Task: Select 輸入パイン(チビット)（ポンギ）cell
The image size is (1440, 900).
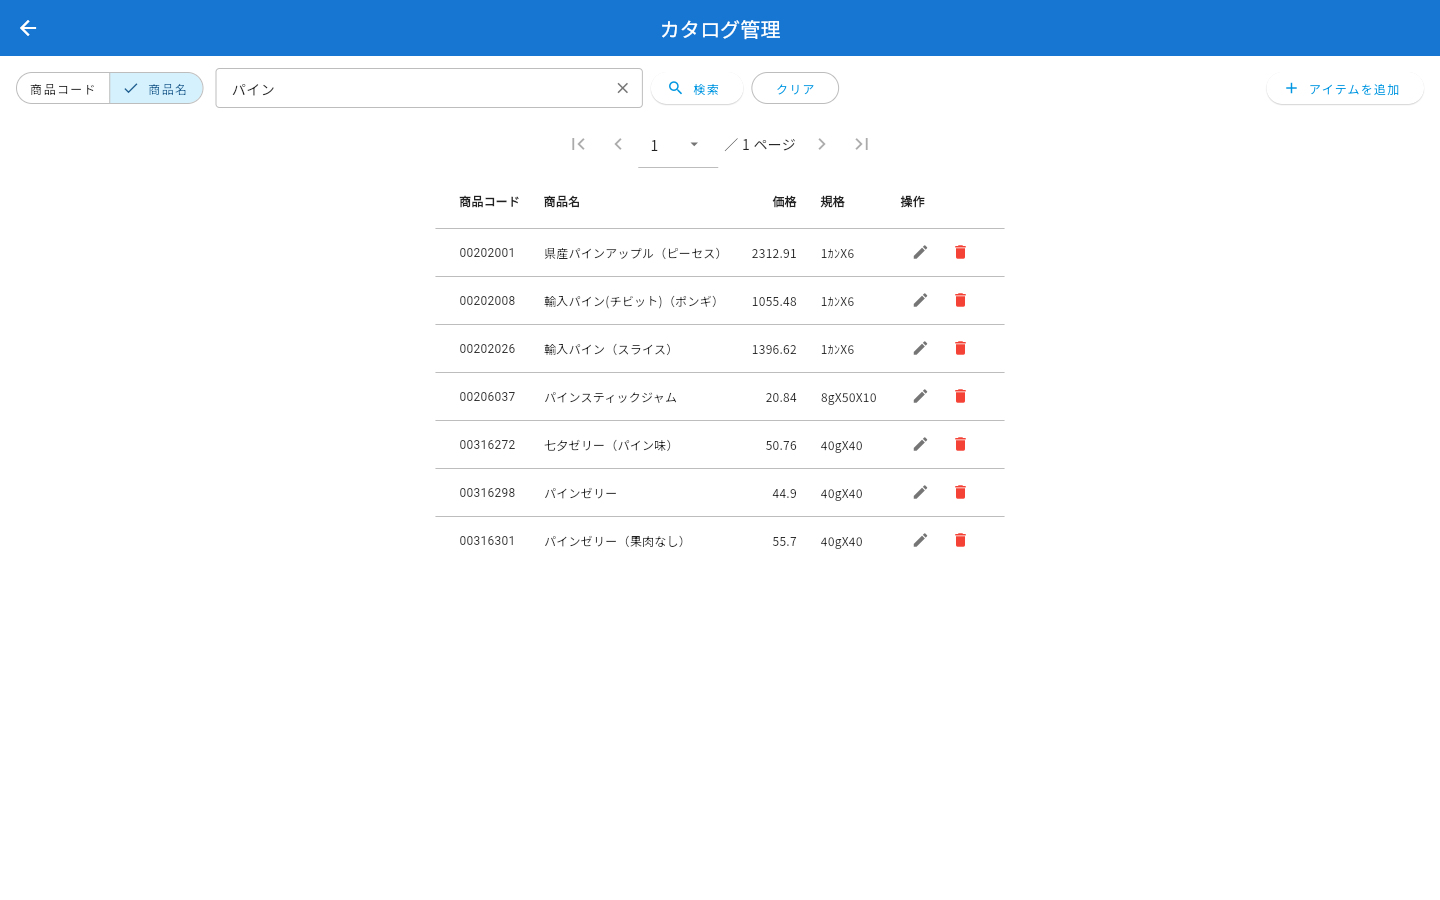Action: click(632, 301)
